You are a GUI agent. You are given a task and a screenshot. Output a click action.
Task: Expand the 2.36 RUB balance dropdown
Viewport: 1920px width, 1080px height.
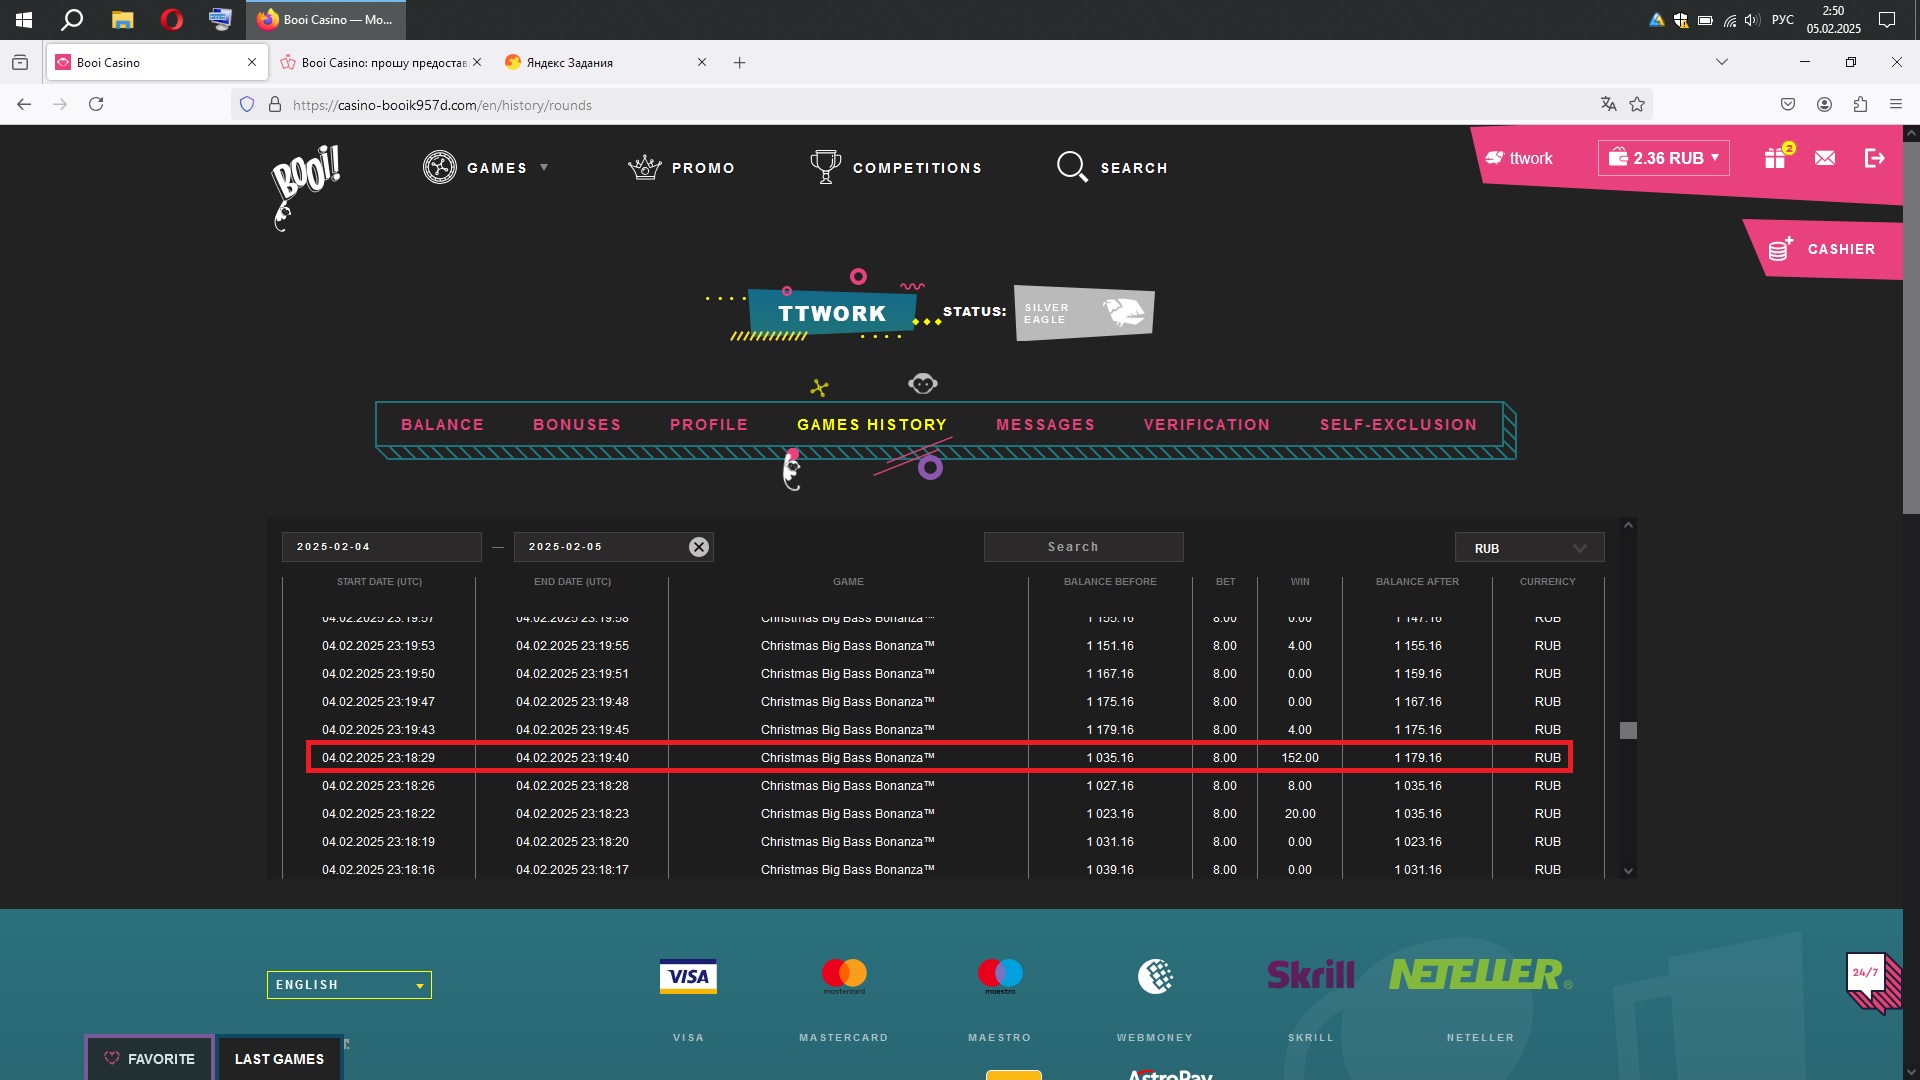click(x=1664, y=158)
